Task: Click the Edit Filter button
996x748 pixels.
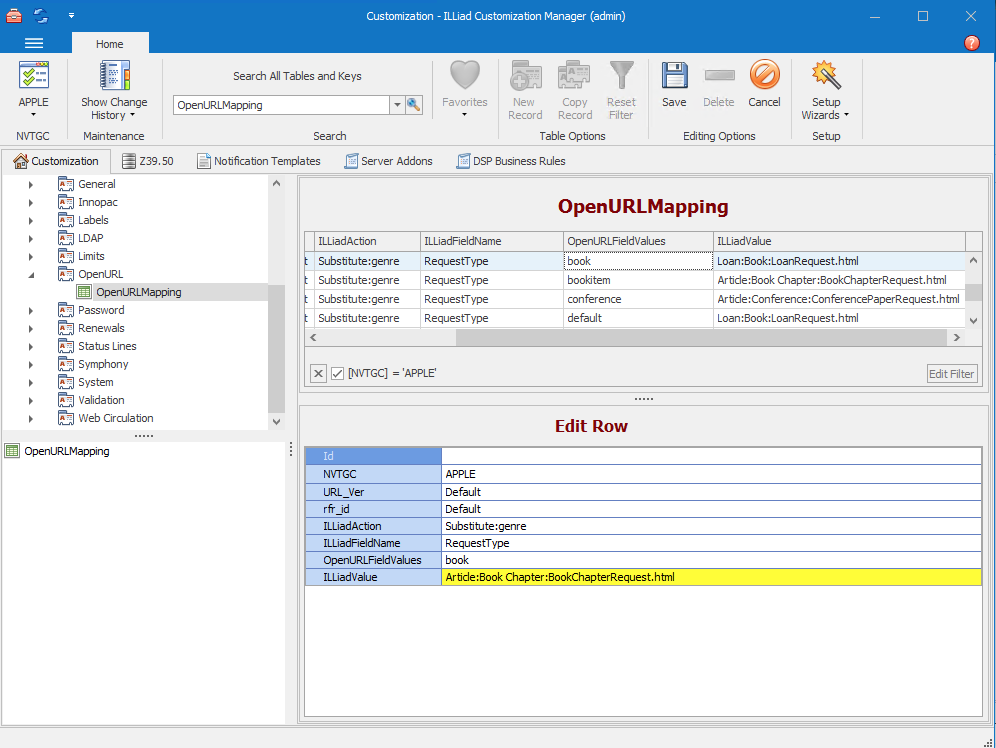Action: pos(951,374)
